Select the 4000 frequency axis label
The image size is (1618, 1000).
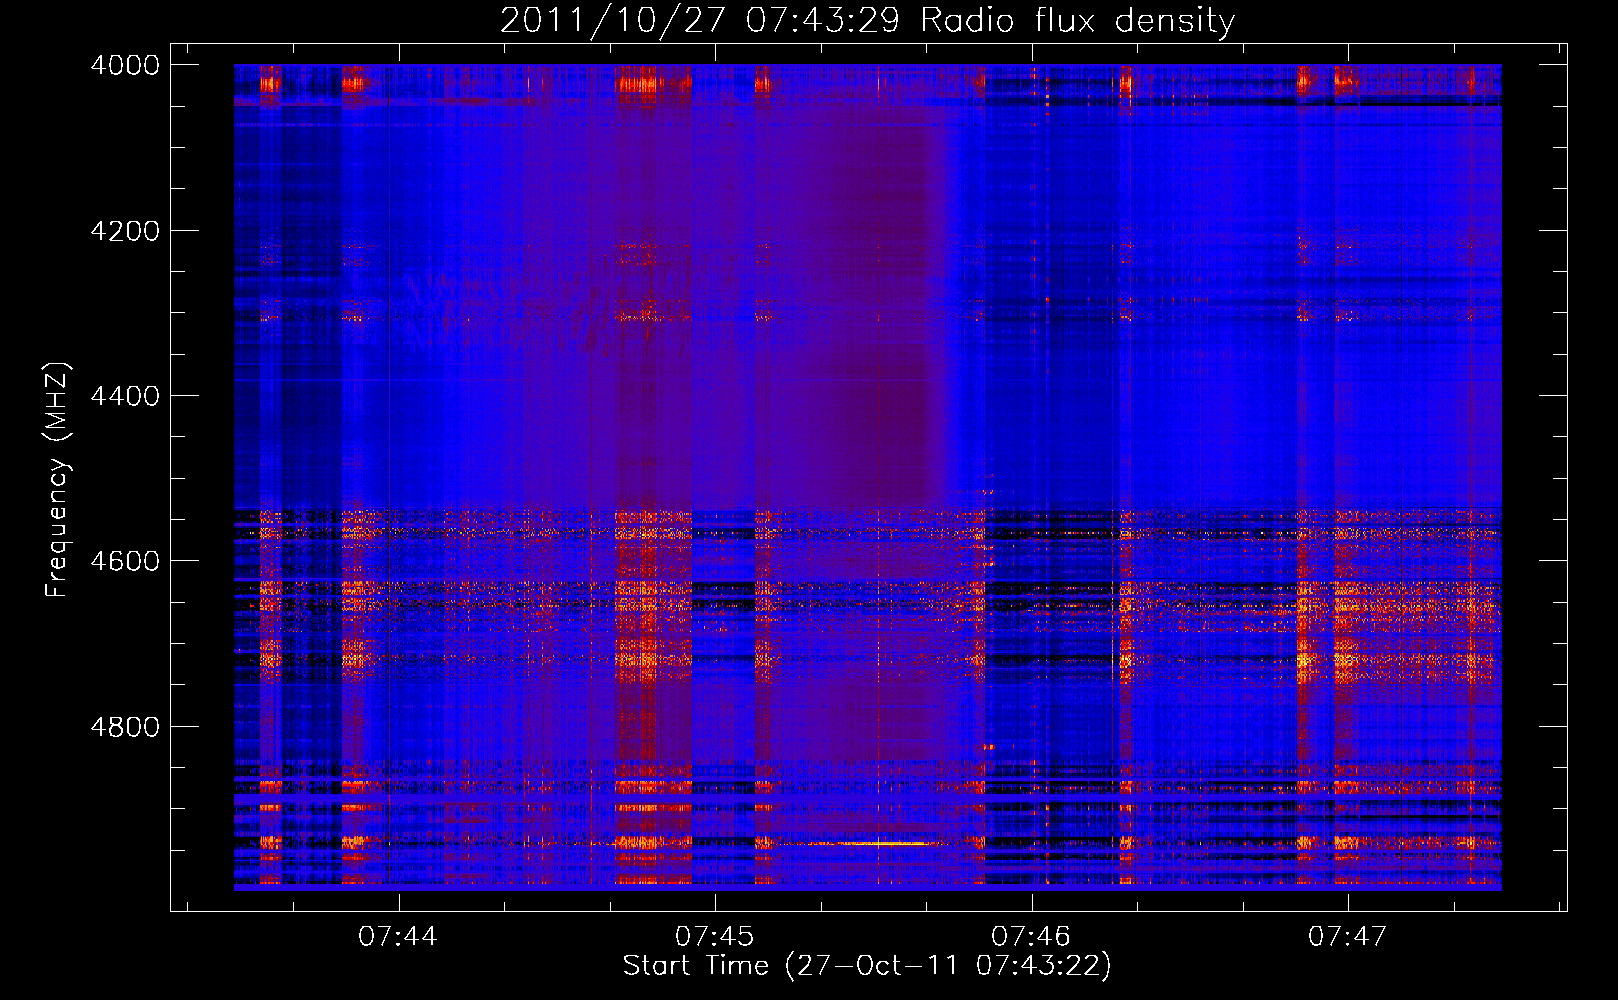pyautogui.click(x=125, y=65)
